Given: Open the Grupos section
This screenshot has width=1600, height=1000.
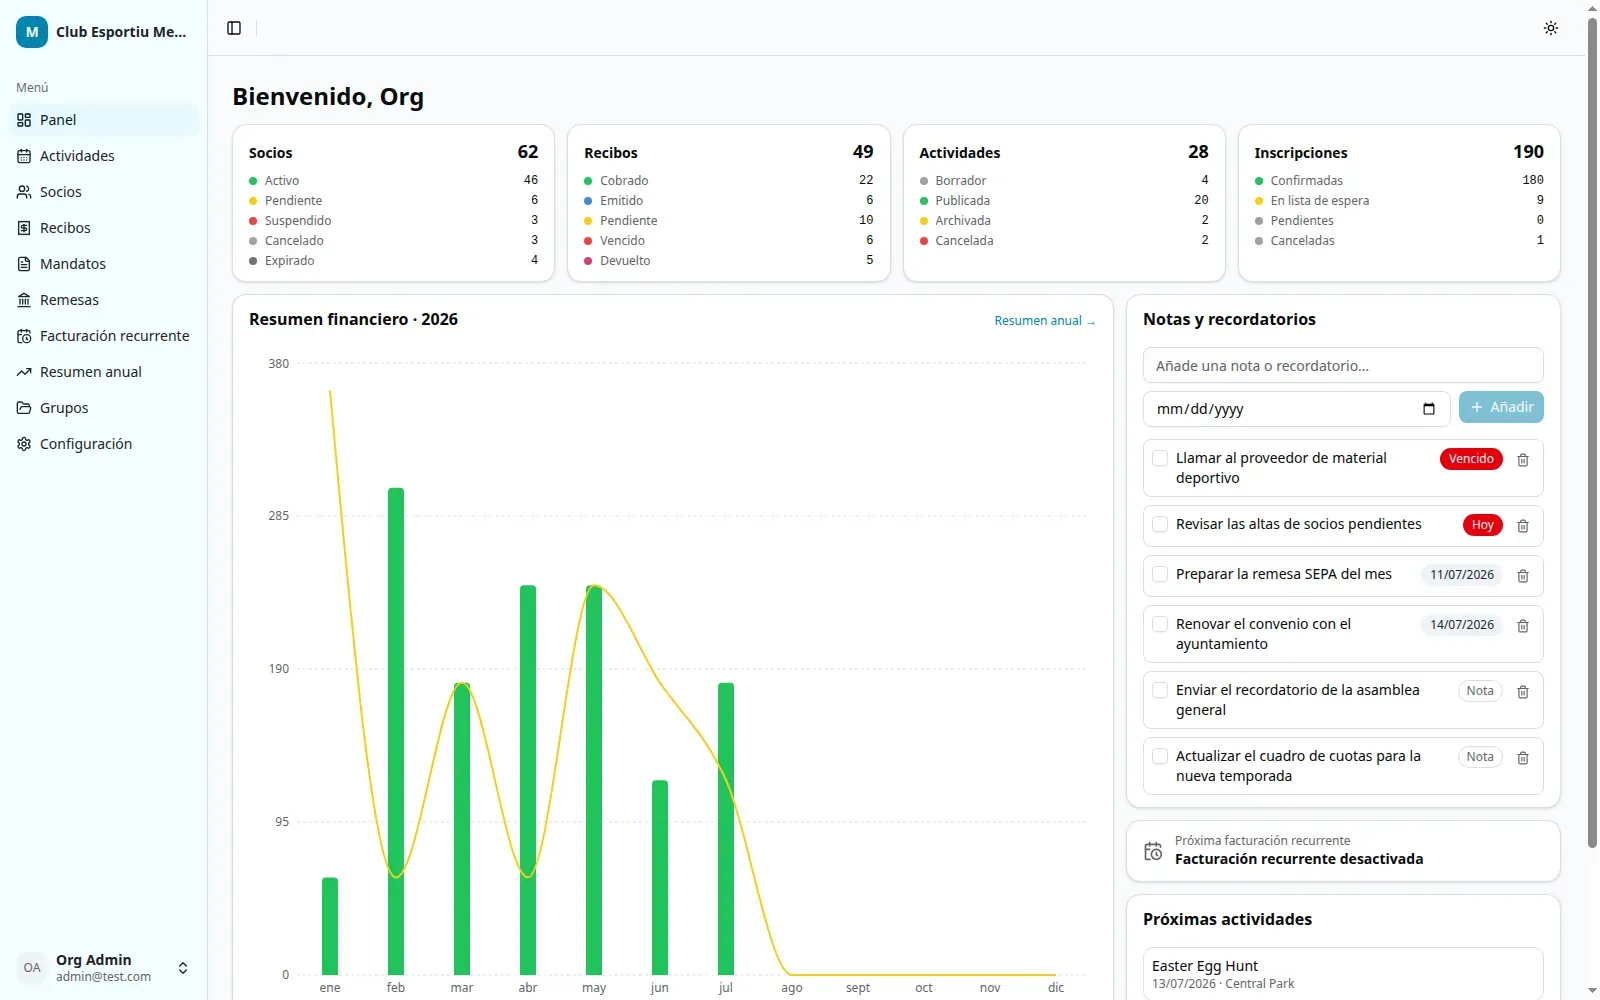Looking at the screenshot, I should click(x=104, y=408).
